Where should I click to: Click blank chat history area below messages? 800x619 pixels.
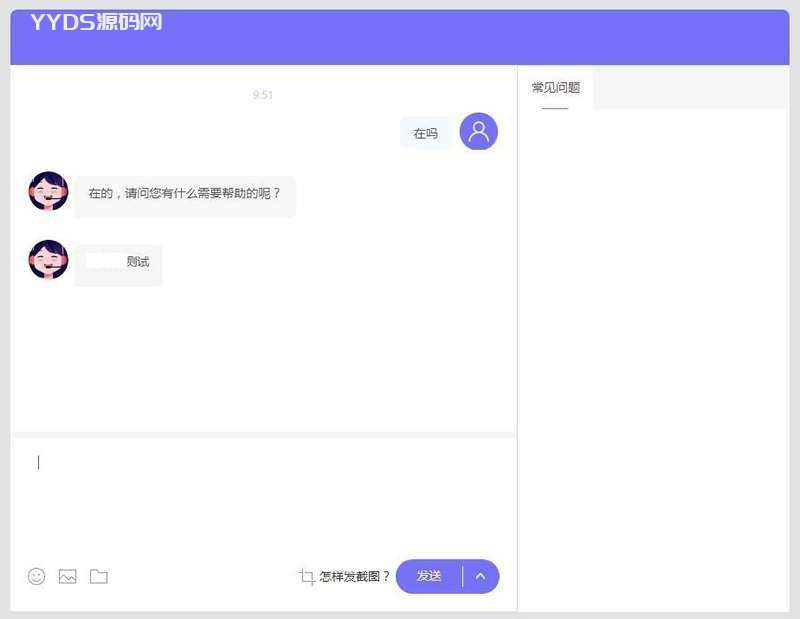pos(263,360)
